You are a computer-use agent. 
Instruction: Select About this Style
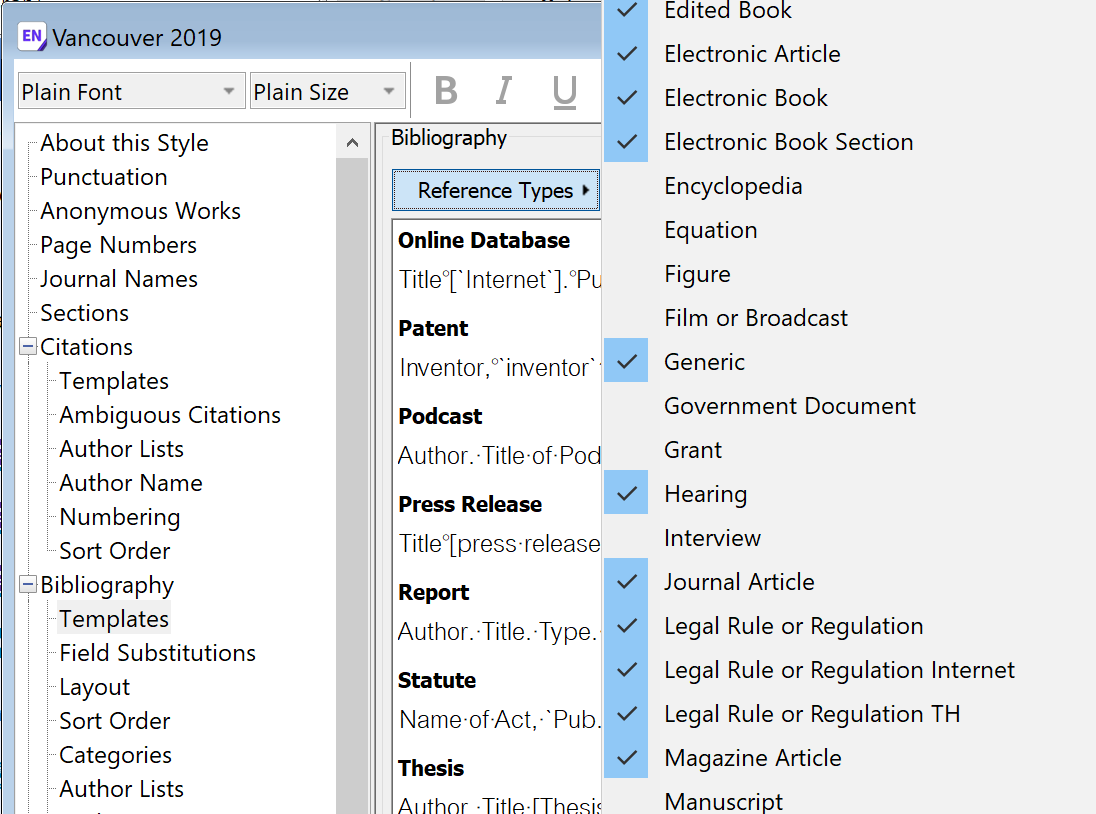click(124, 143)
